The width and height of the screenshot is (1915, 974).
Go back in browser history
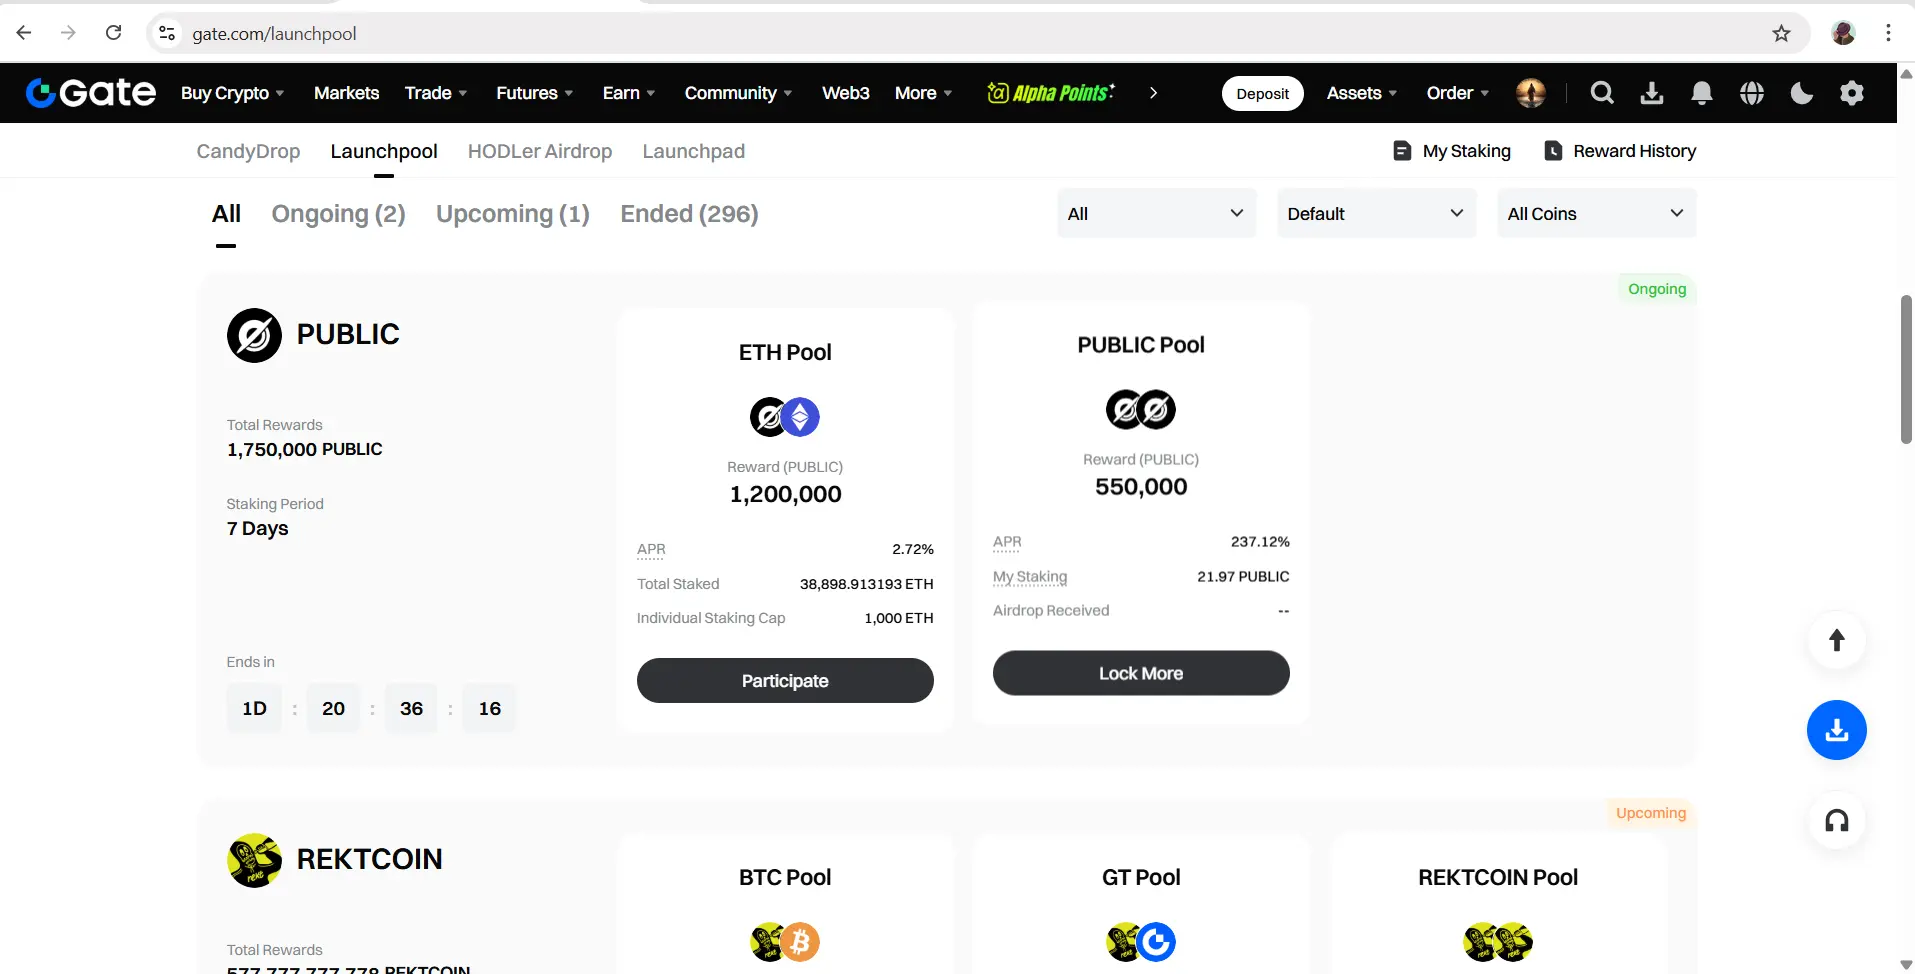[24, 33]
